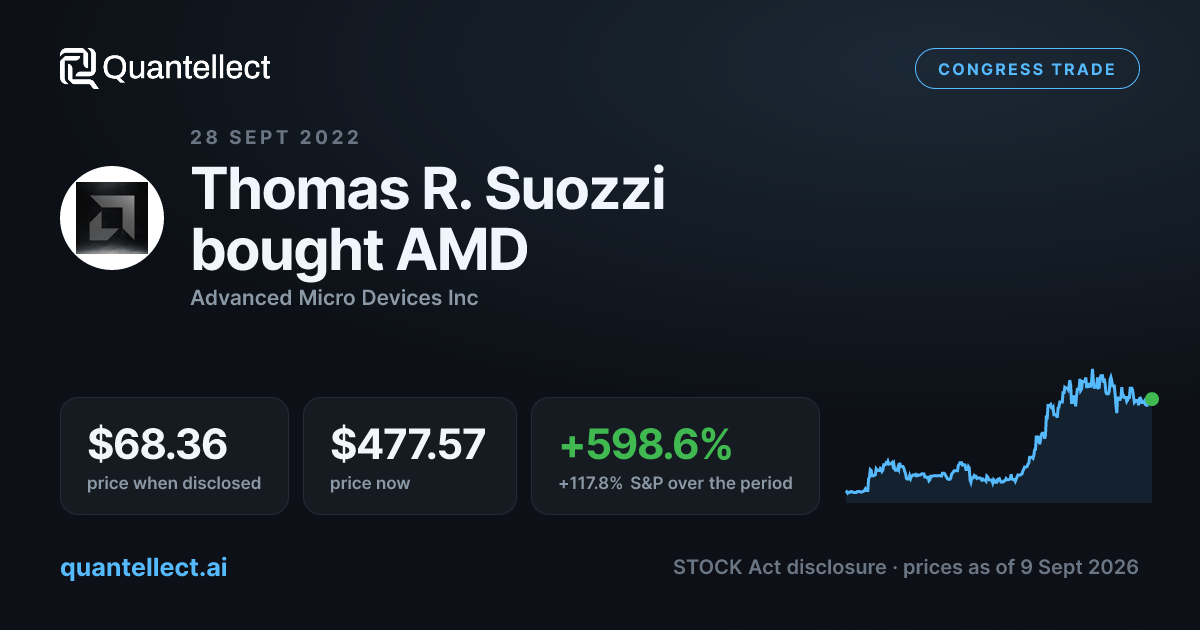Click the AMD company logo avatar
This screenshot has height=630, width=1200.
click(112, 218)
